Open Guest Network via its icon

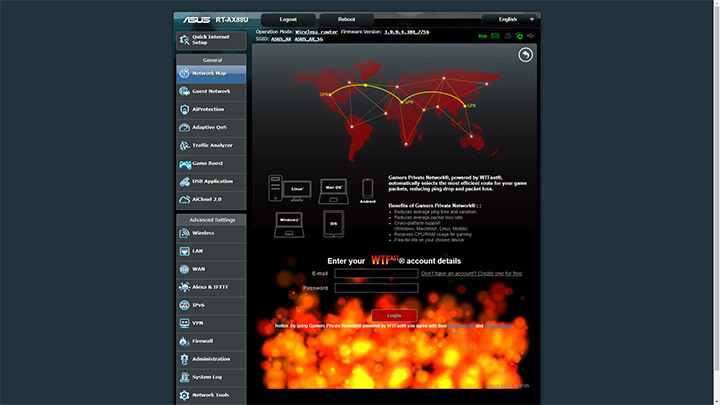[184, 91]
